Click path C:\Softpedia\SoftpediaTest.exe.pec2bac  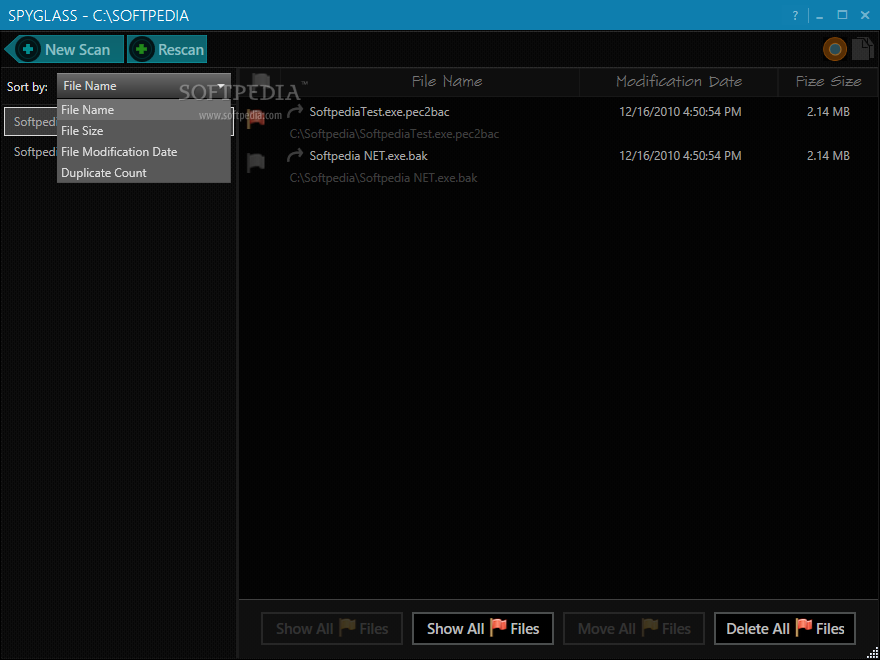[x=394, y=134]
